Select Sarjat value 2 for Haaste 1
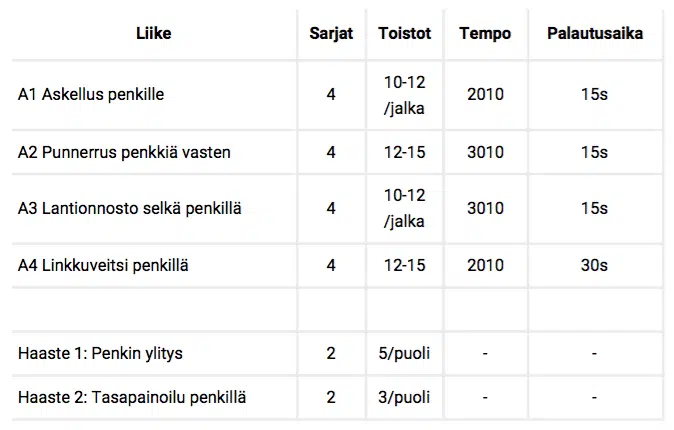 (x=331, y=353)
